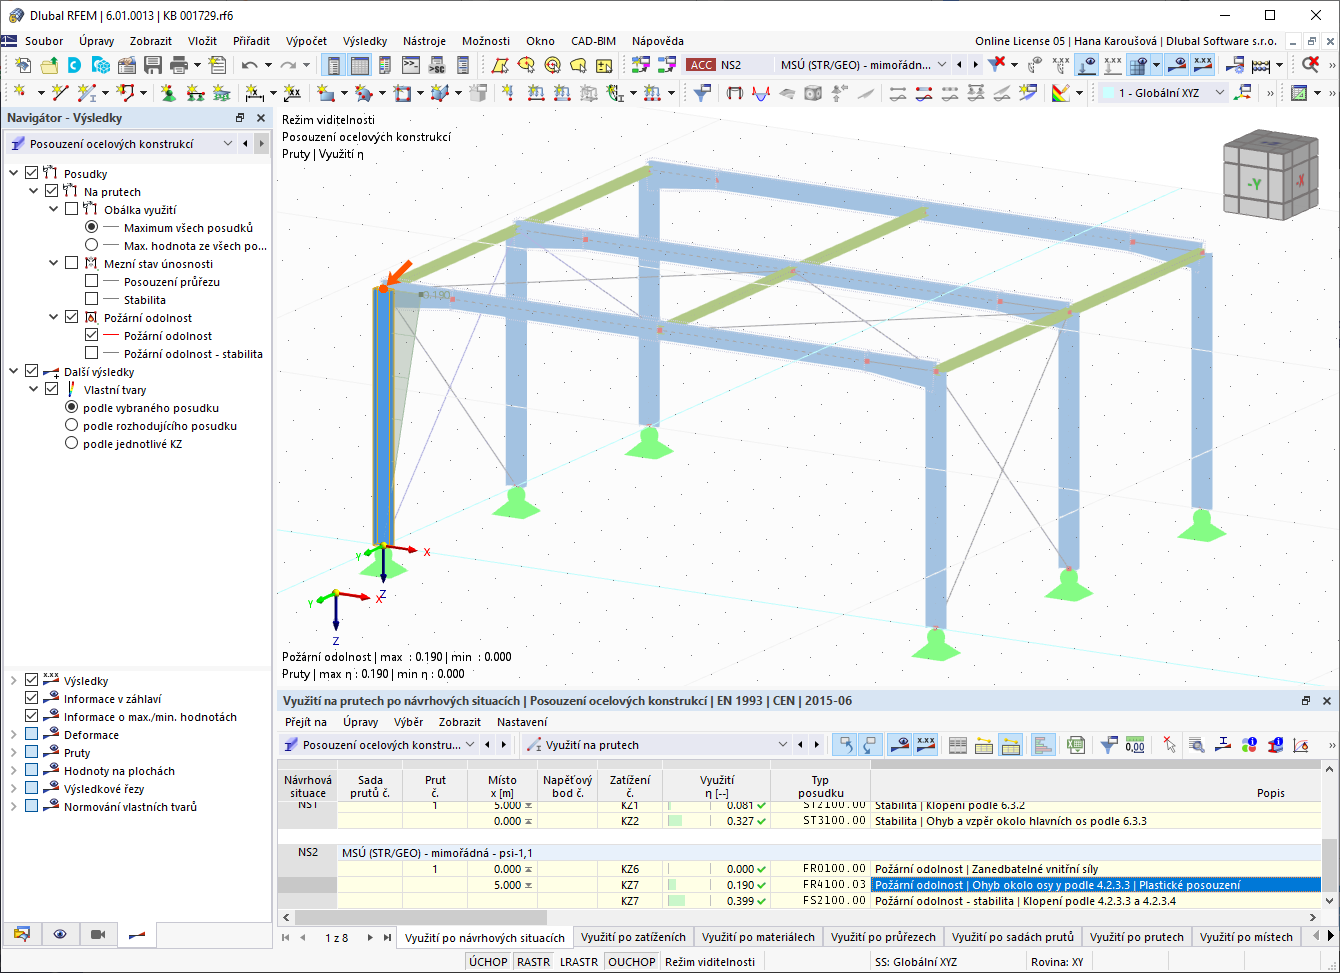The width and height of the screenshot is (1340, 973).
Task: Select podle jednotlivé KZ radio button
Action: click(x=71, y=443)
